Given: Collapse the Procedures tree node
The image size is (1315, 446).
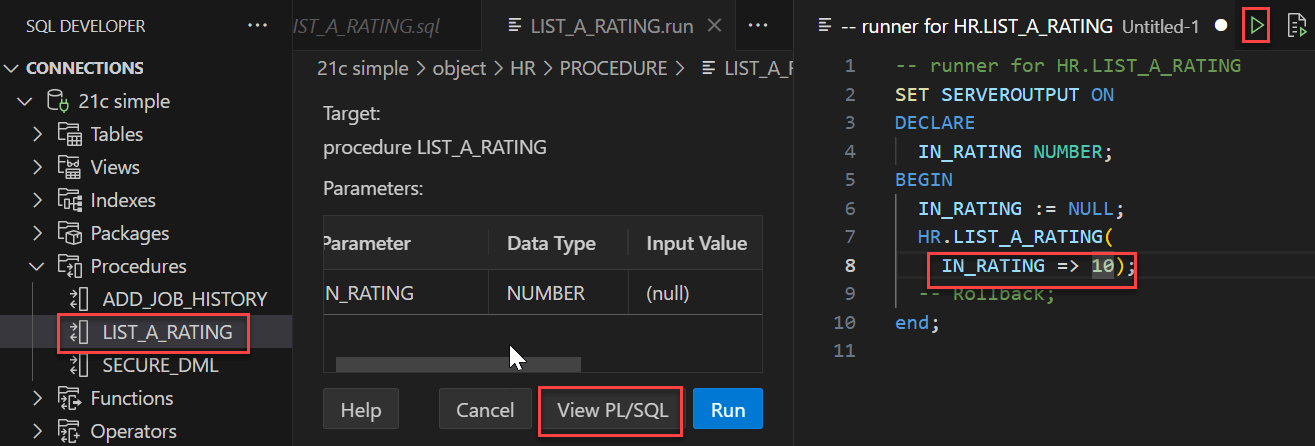Looking at the screenshot, I should click(37, 266).
